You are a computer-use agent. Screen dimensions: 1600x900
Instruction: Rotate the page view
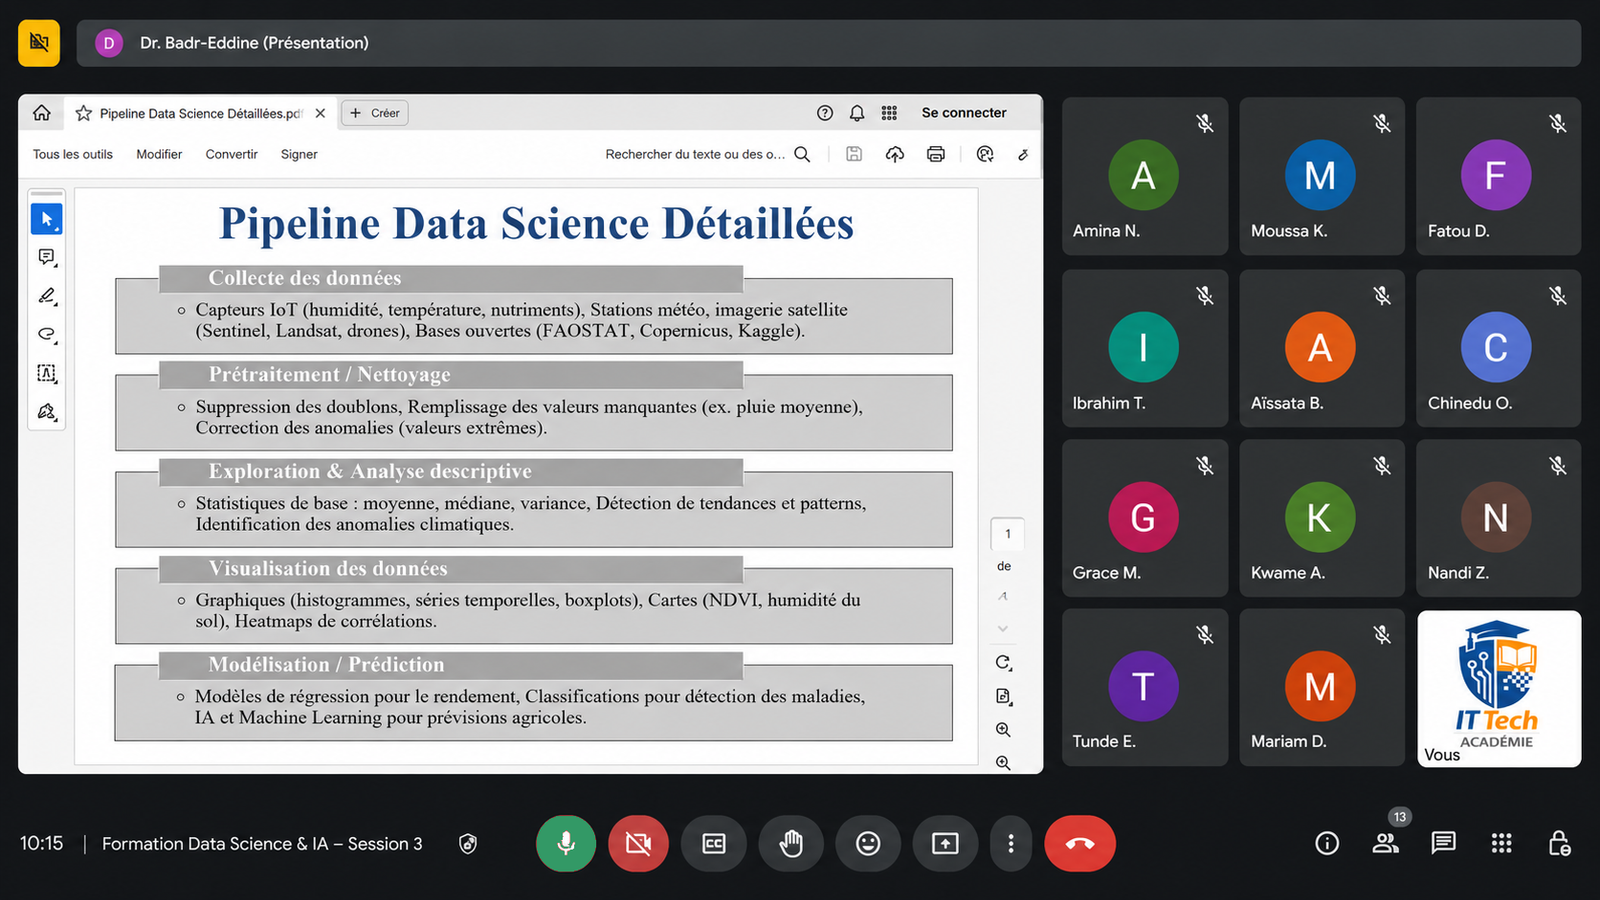pyautogui.click(x=1003, y=662)
